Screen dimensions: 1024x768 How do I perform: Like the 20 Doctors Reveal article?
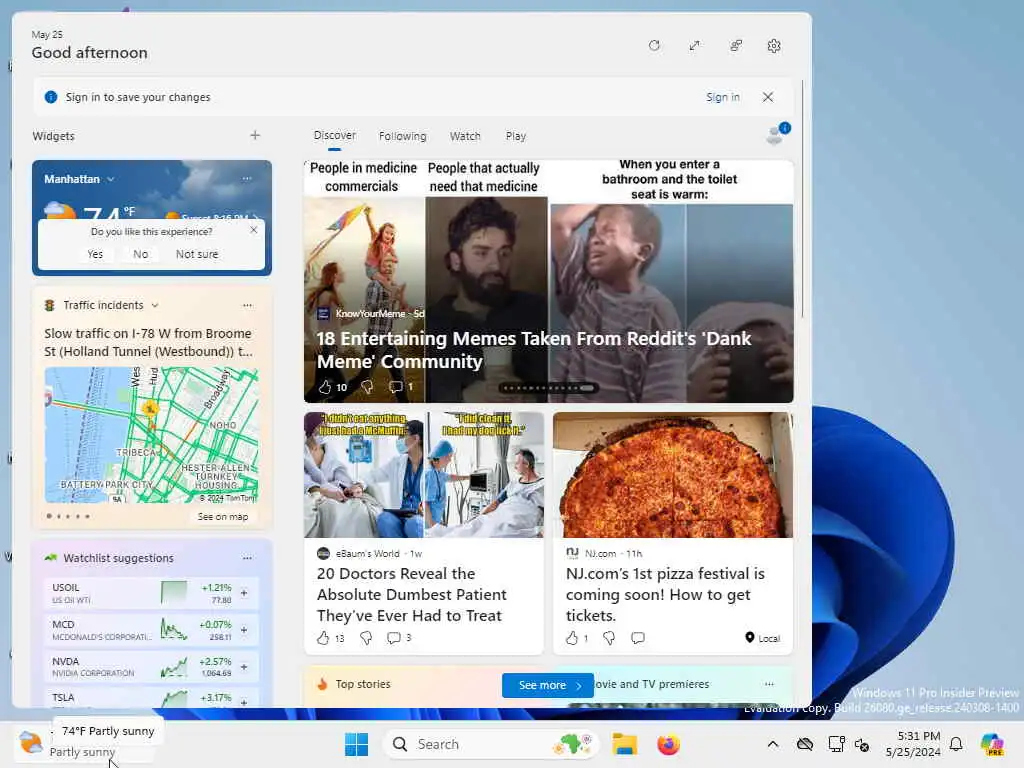coord(323,638)
